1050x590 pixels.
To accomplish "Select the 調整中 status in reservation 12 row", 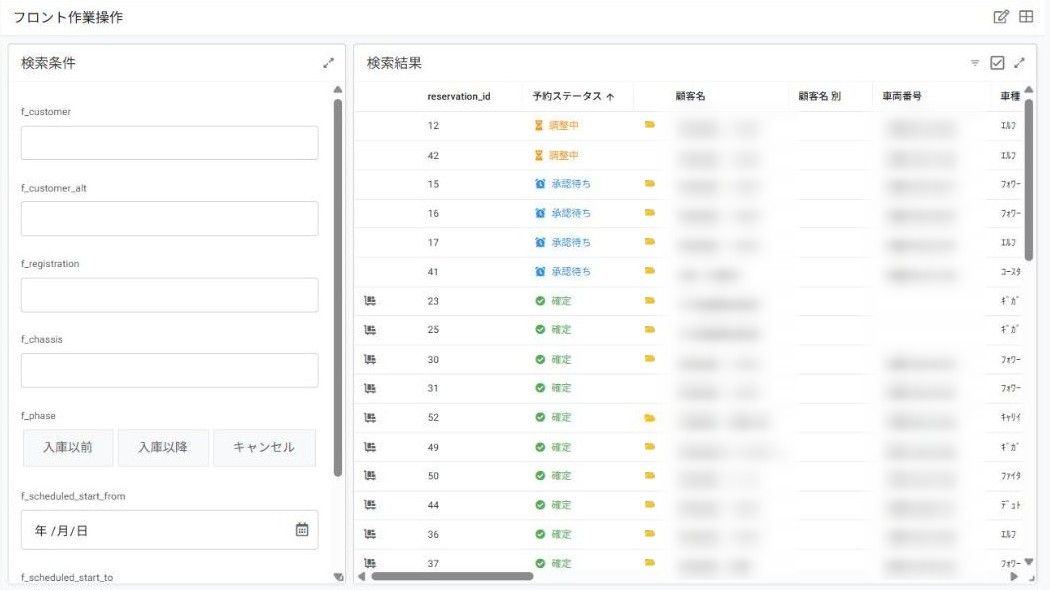I will coord(564,125).
